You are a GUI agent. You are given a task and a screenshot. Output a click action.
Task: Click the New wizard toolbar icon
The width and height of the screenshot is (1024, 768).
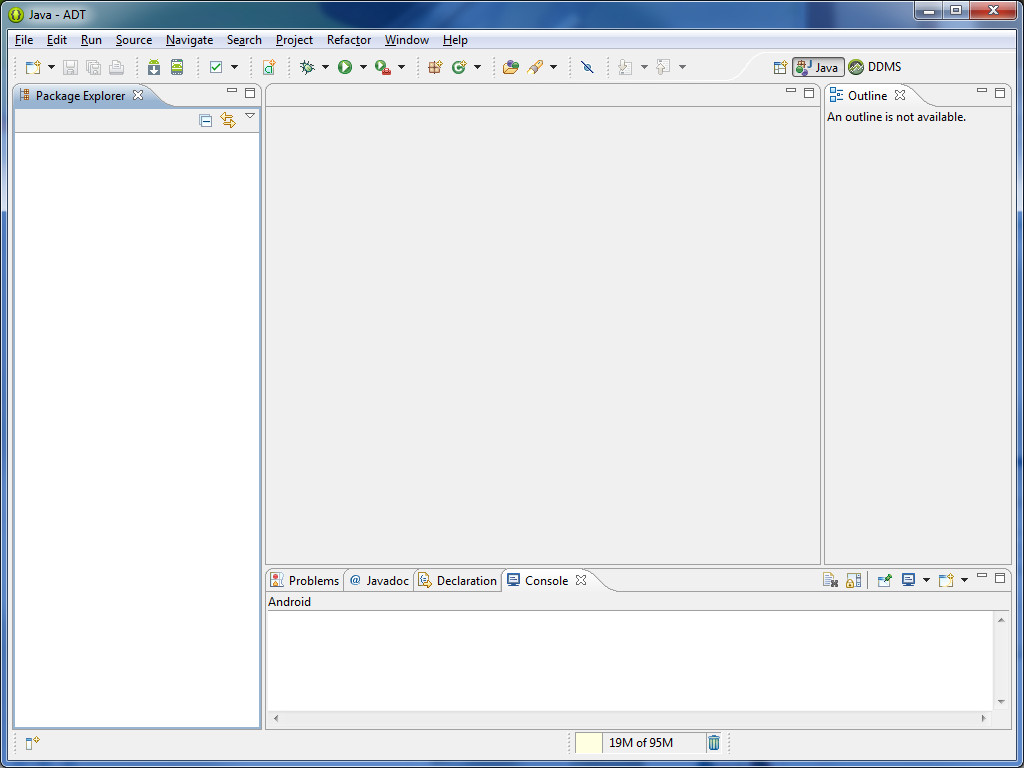(33, 67)
